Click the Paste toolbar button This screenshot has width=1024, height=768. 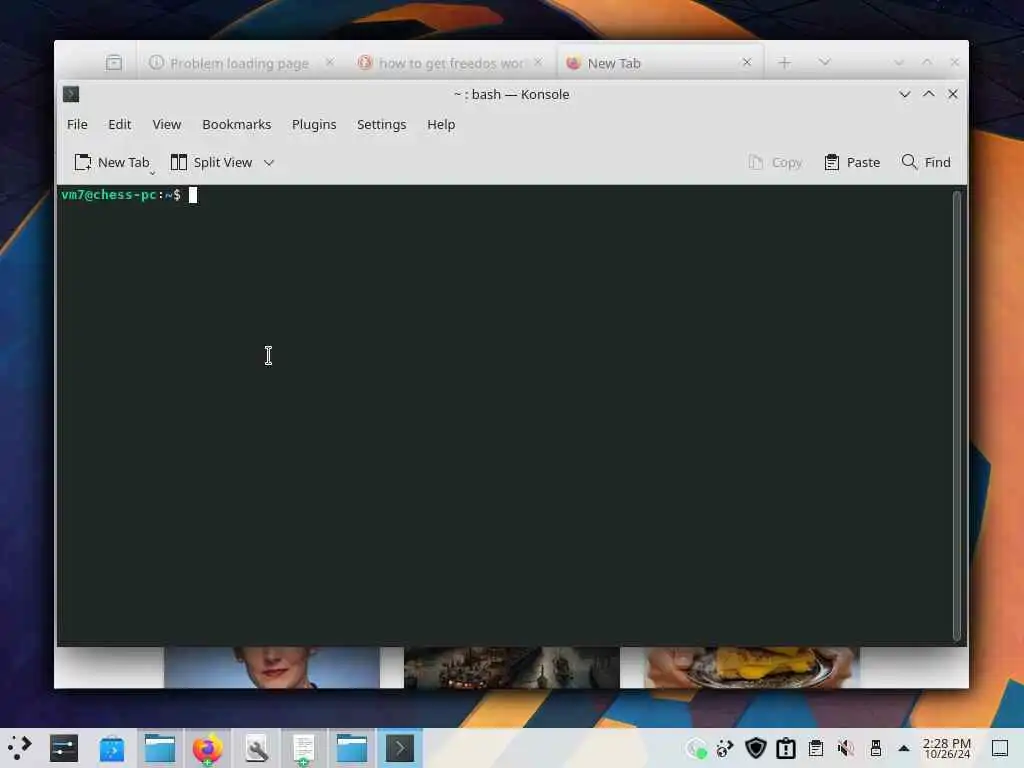(852, 162)
